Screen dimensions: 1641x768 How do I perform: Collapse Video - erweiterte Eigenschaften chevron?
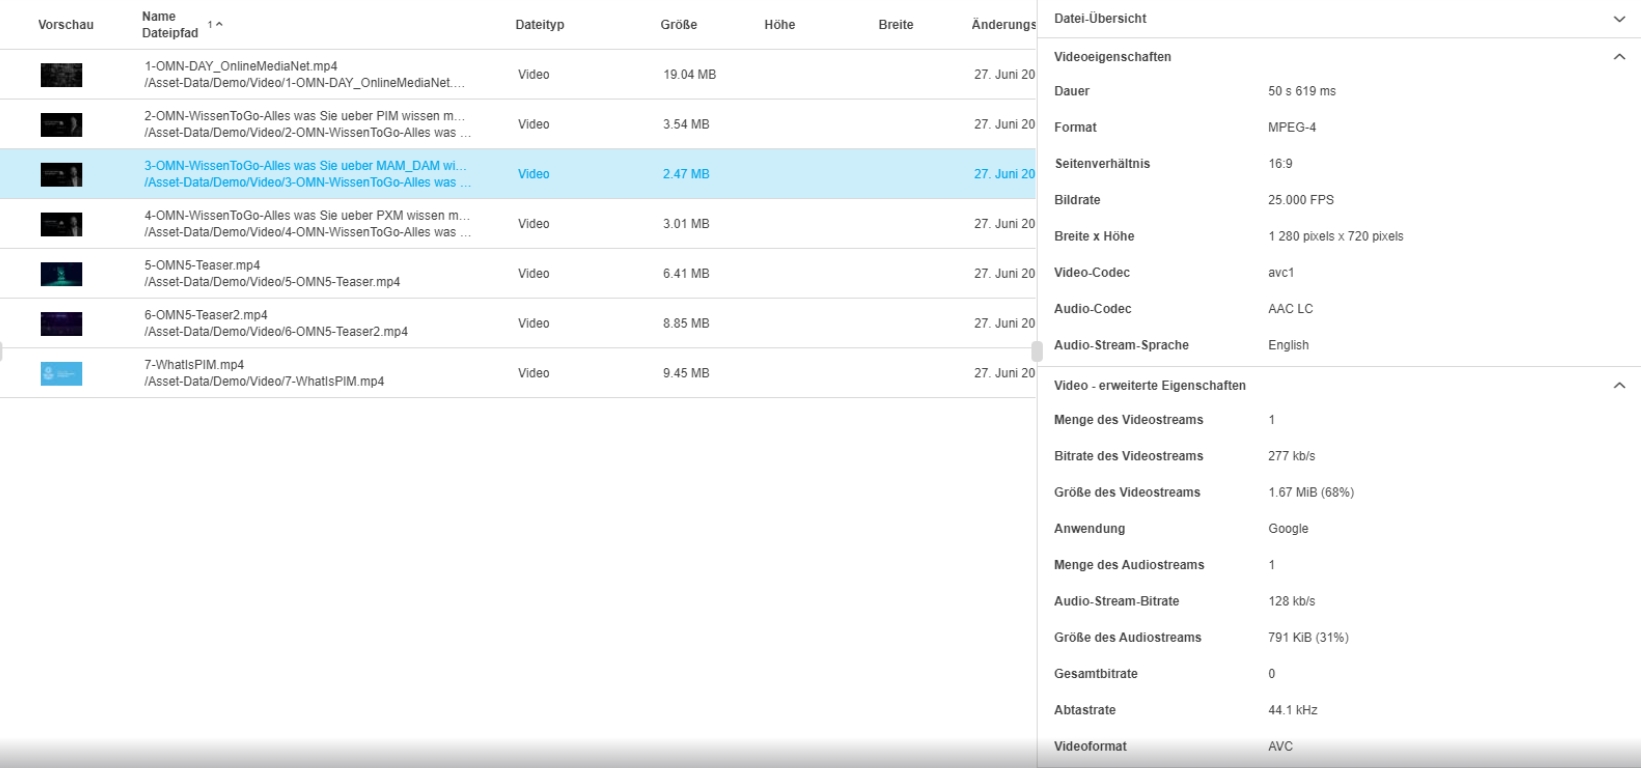(1619, 385)
